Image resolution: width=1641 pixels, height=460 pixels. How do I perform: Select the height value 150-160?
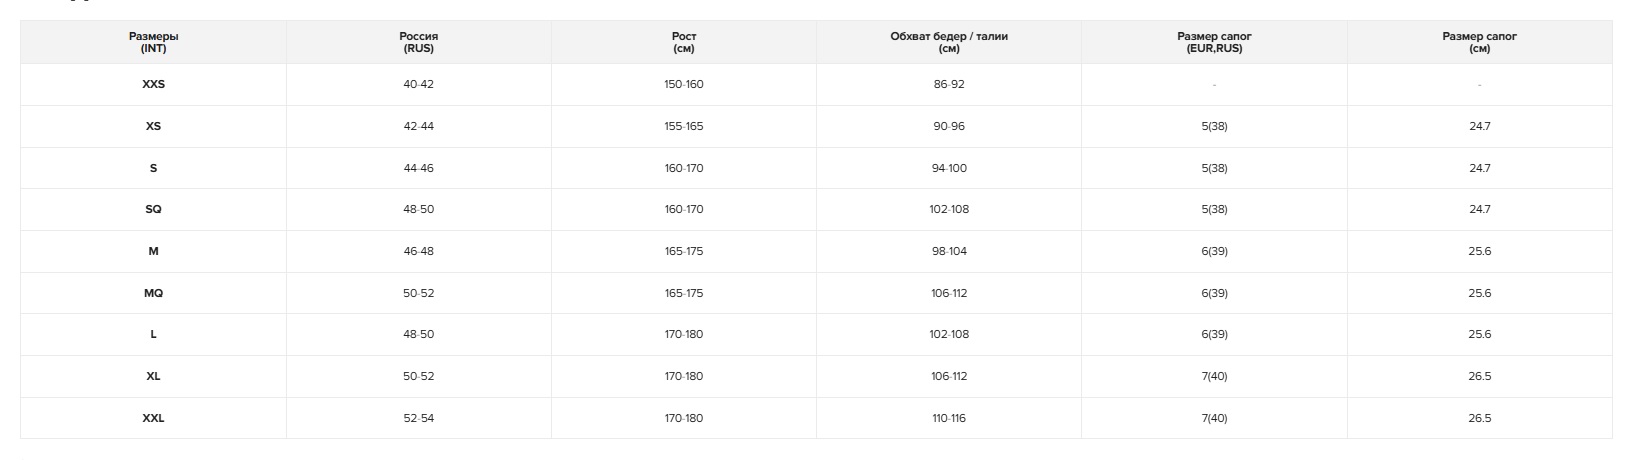[684, 85]
